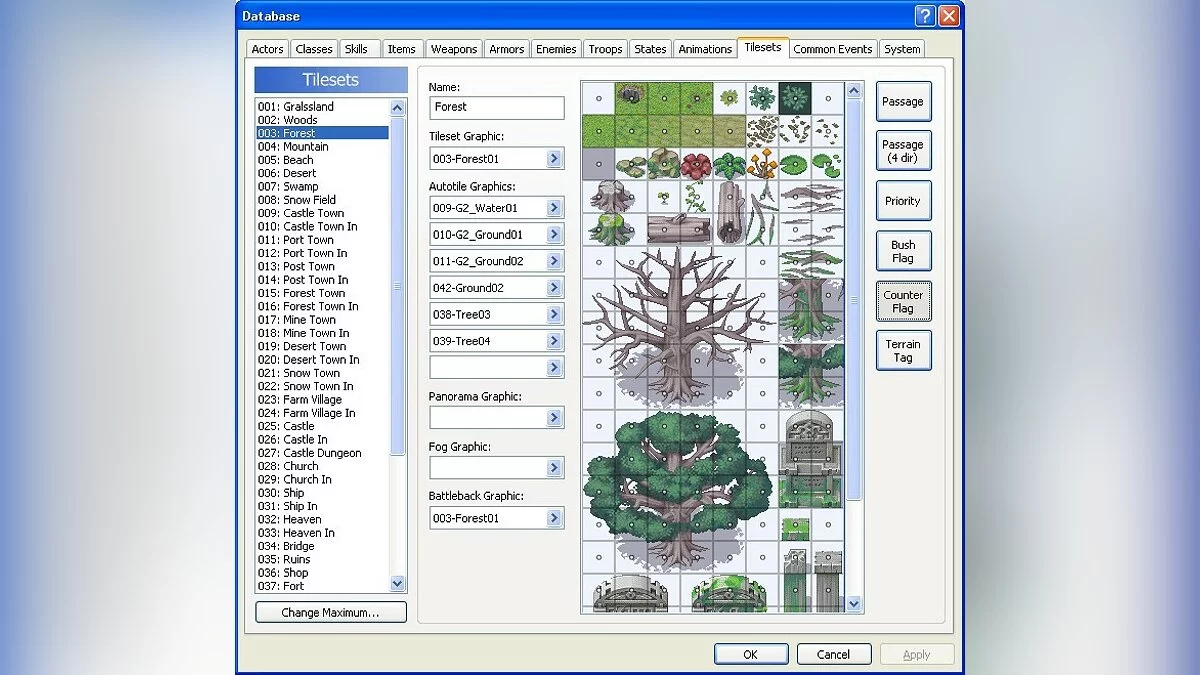This screenshot has height=675, width=1200.
Task: Activate the Priority mode button
Action: point(903,201)
